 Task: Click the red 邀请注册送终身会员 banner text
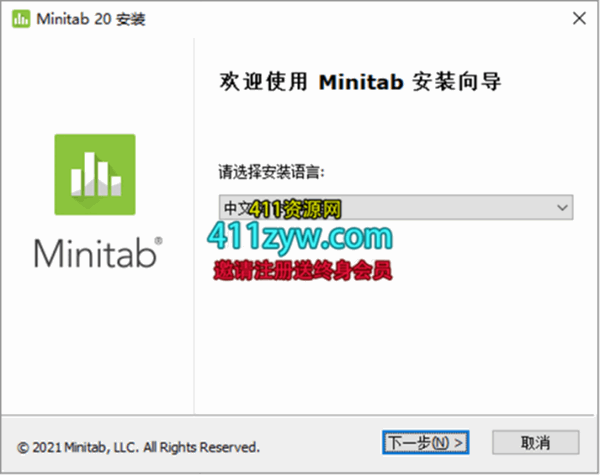point(303,271)
